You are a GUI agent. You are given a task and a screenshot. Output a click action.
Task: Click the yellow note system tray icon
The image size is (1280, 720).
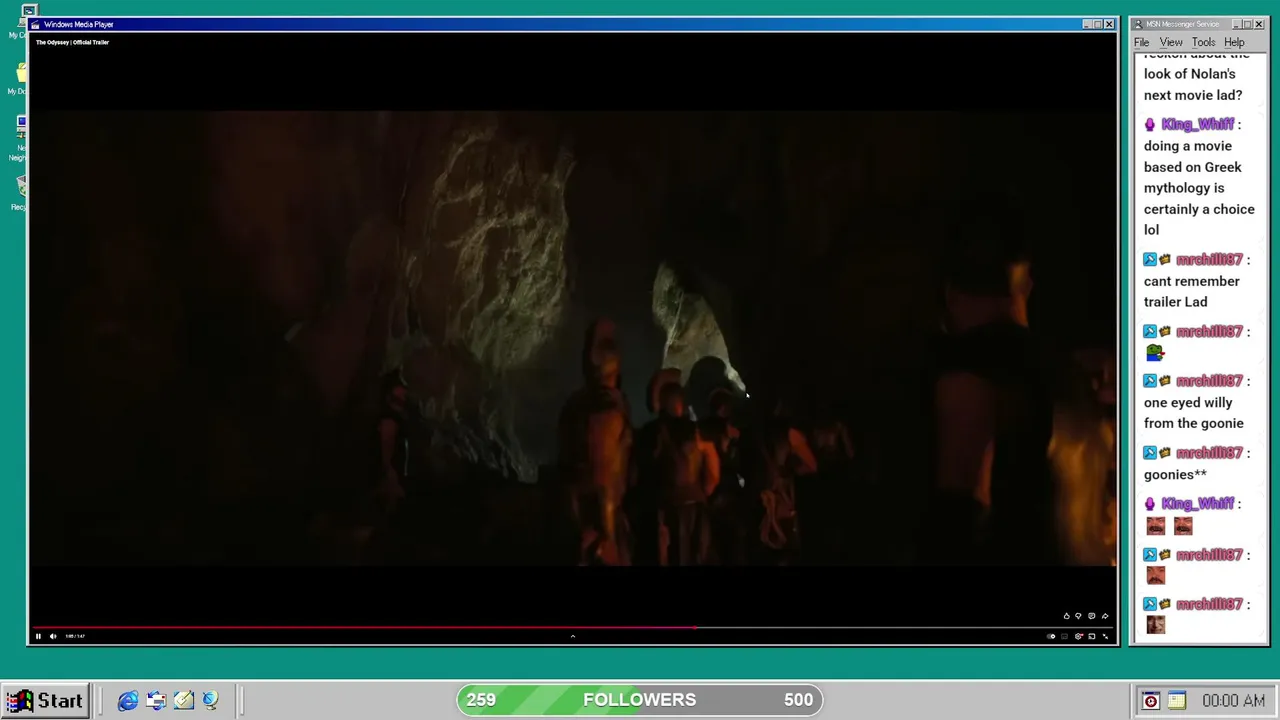point(1177,701)
